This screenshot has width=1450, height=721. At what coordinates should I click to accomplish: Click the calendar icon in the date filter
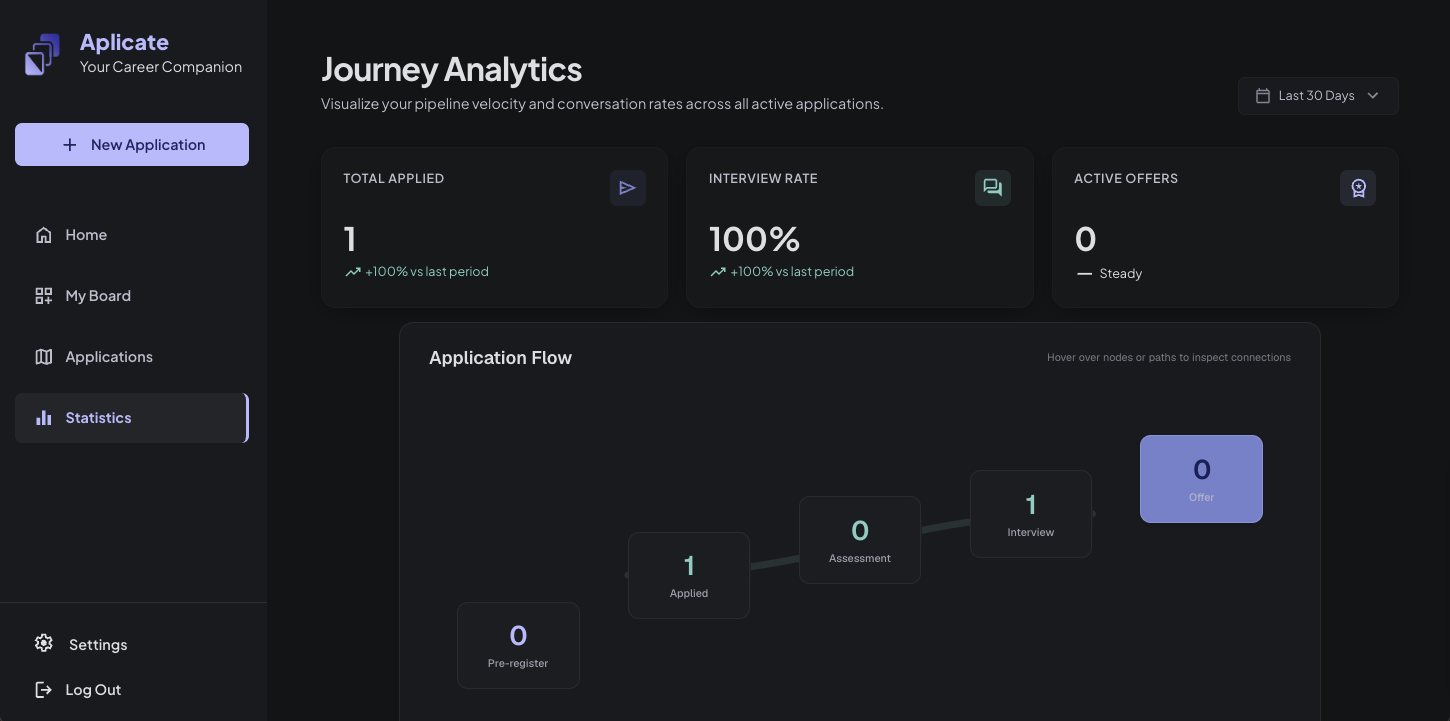(x=1262, y=96)
